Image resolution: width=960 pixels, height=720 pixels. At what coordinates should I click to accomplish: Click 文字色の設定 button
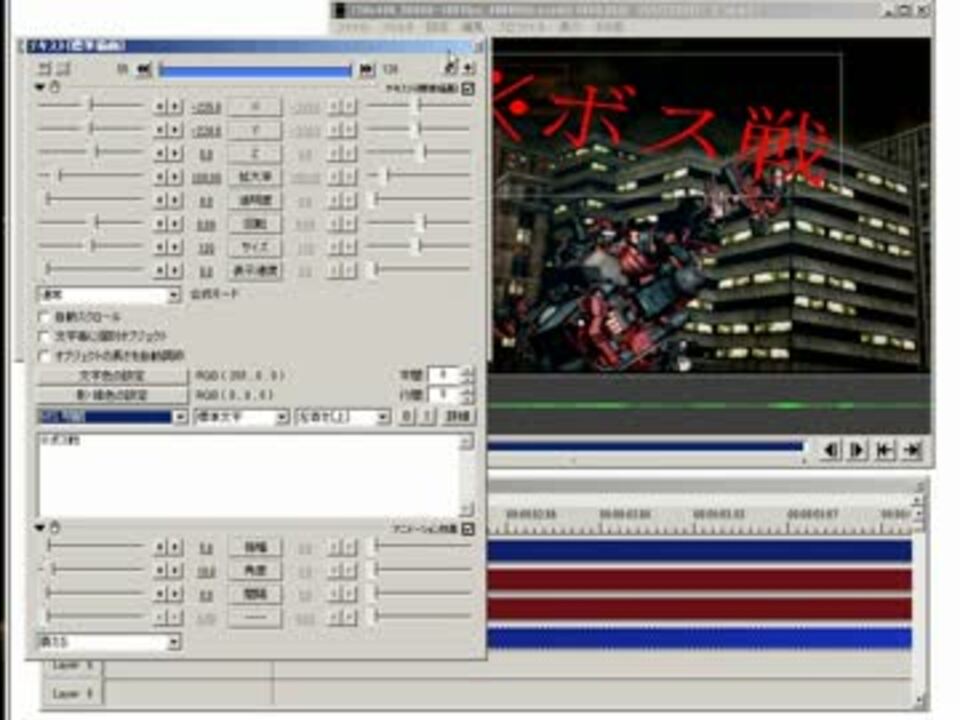(113, 375)
